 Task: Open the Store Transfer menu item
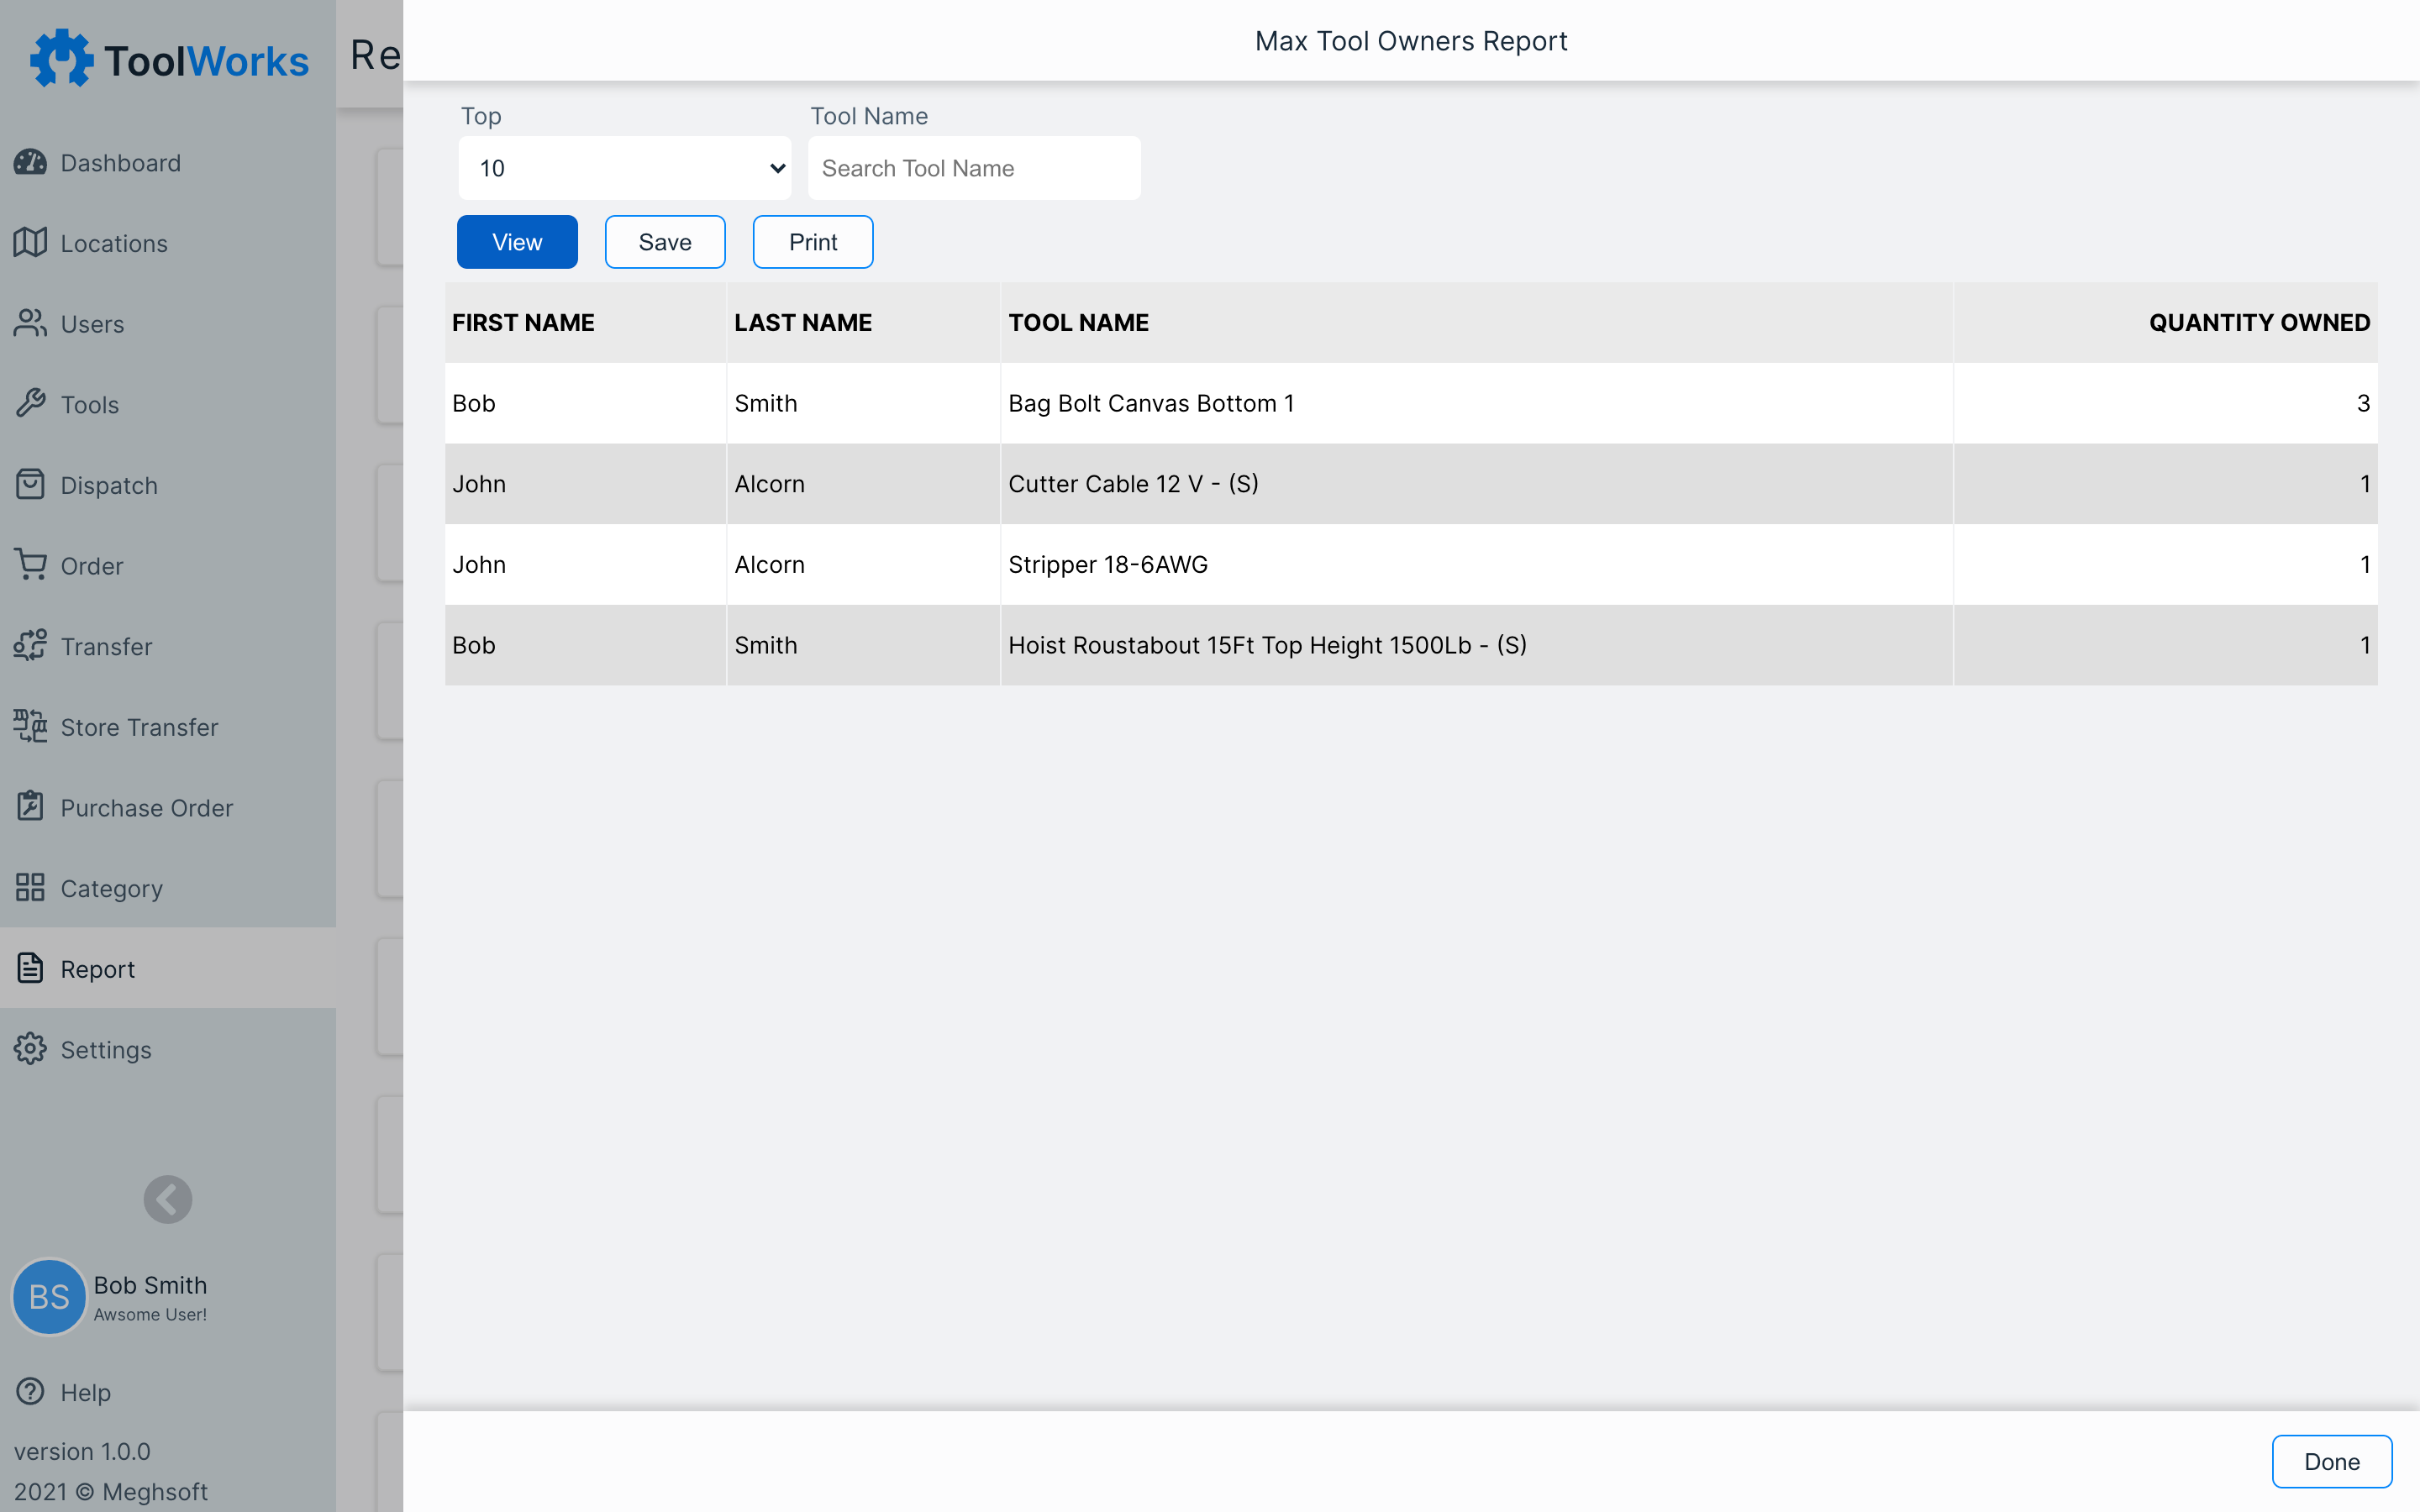coord(139,727)
